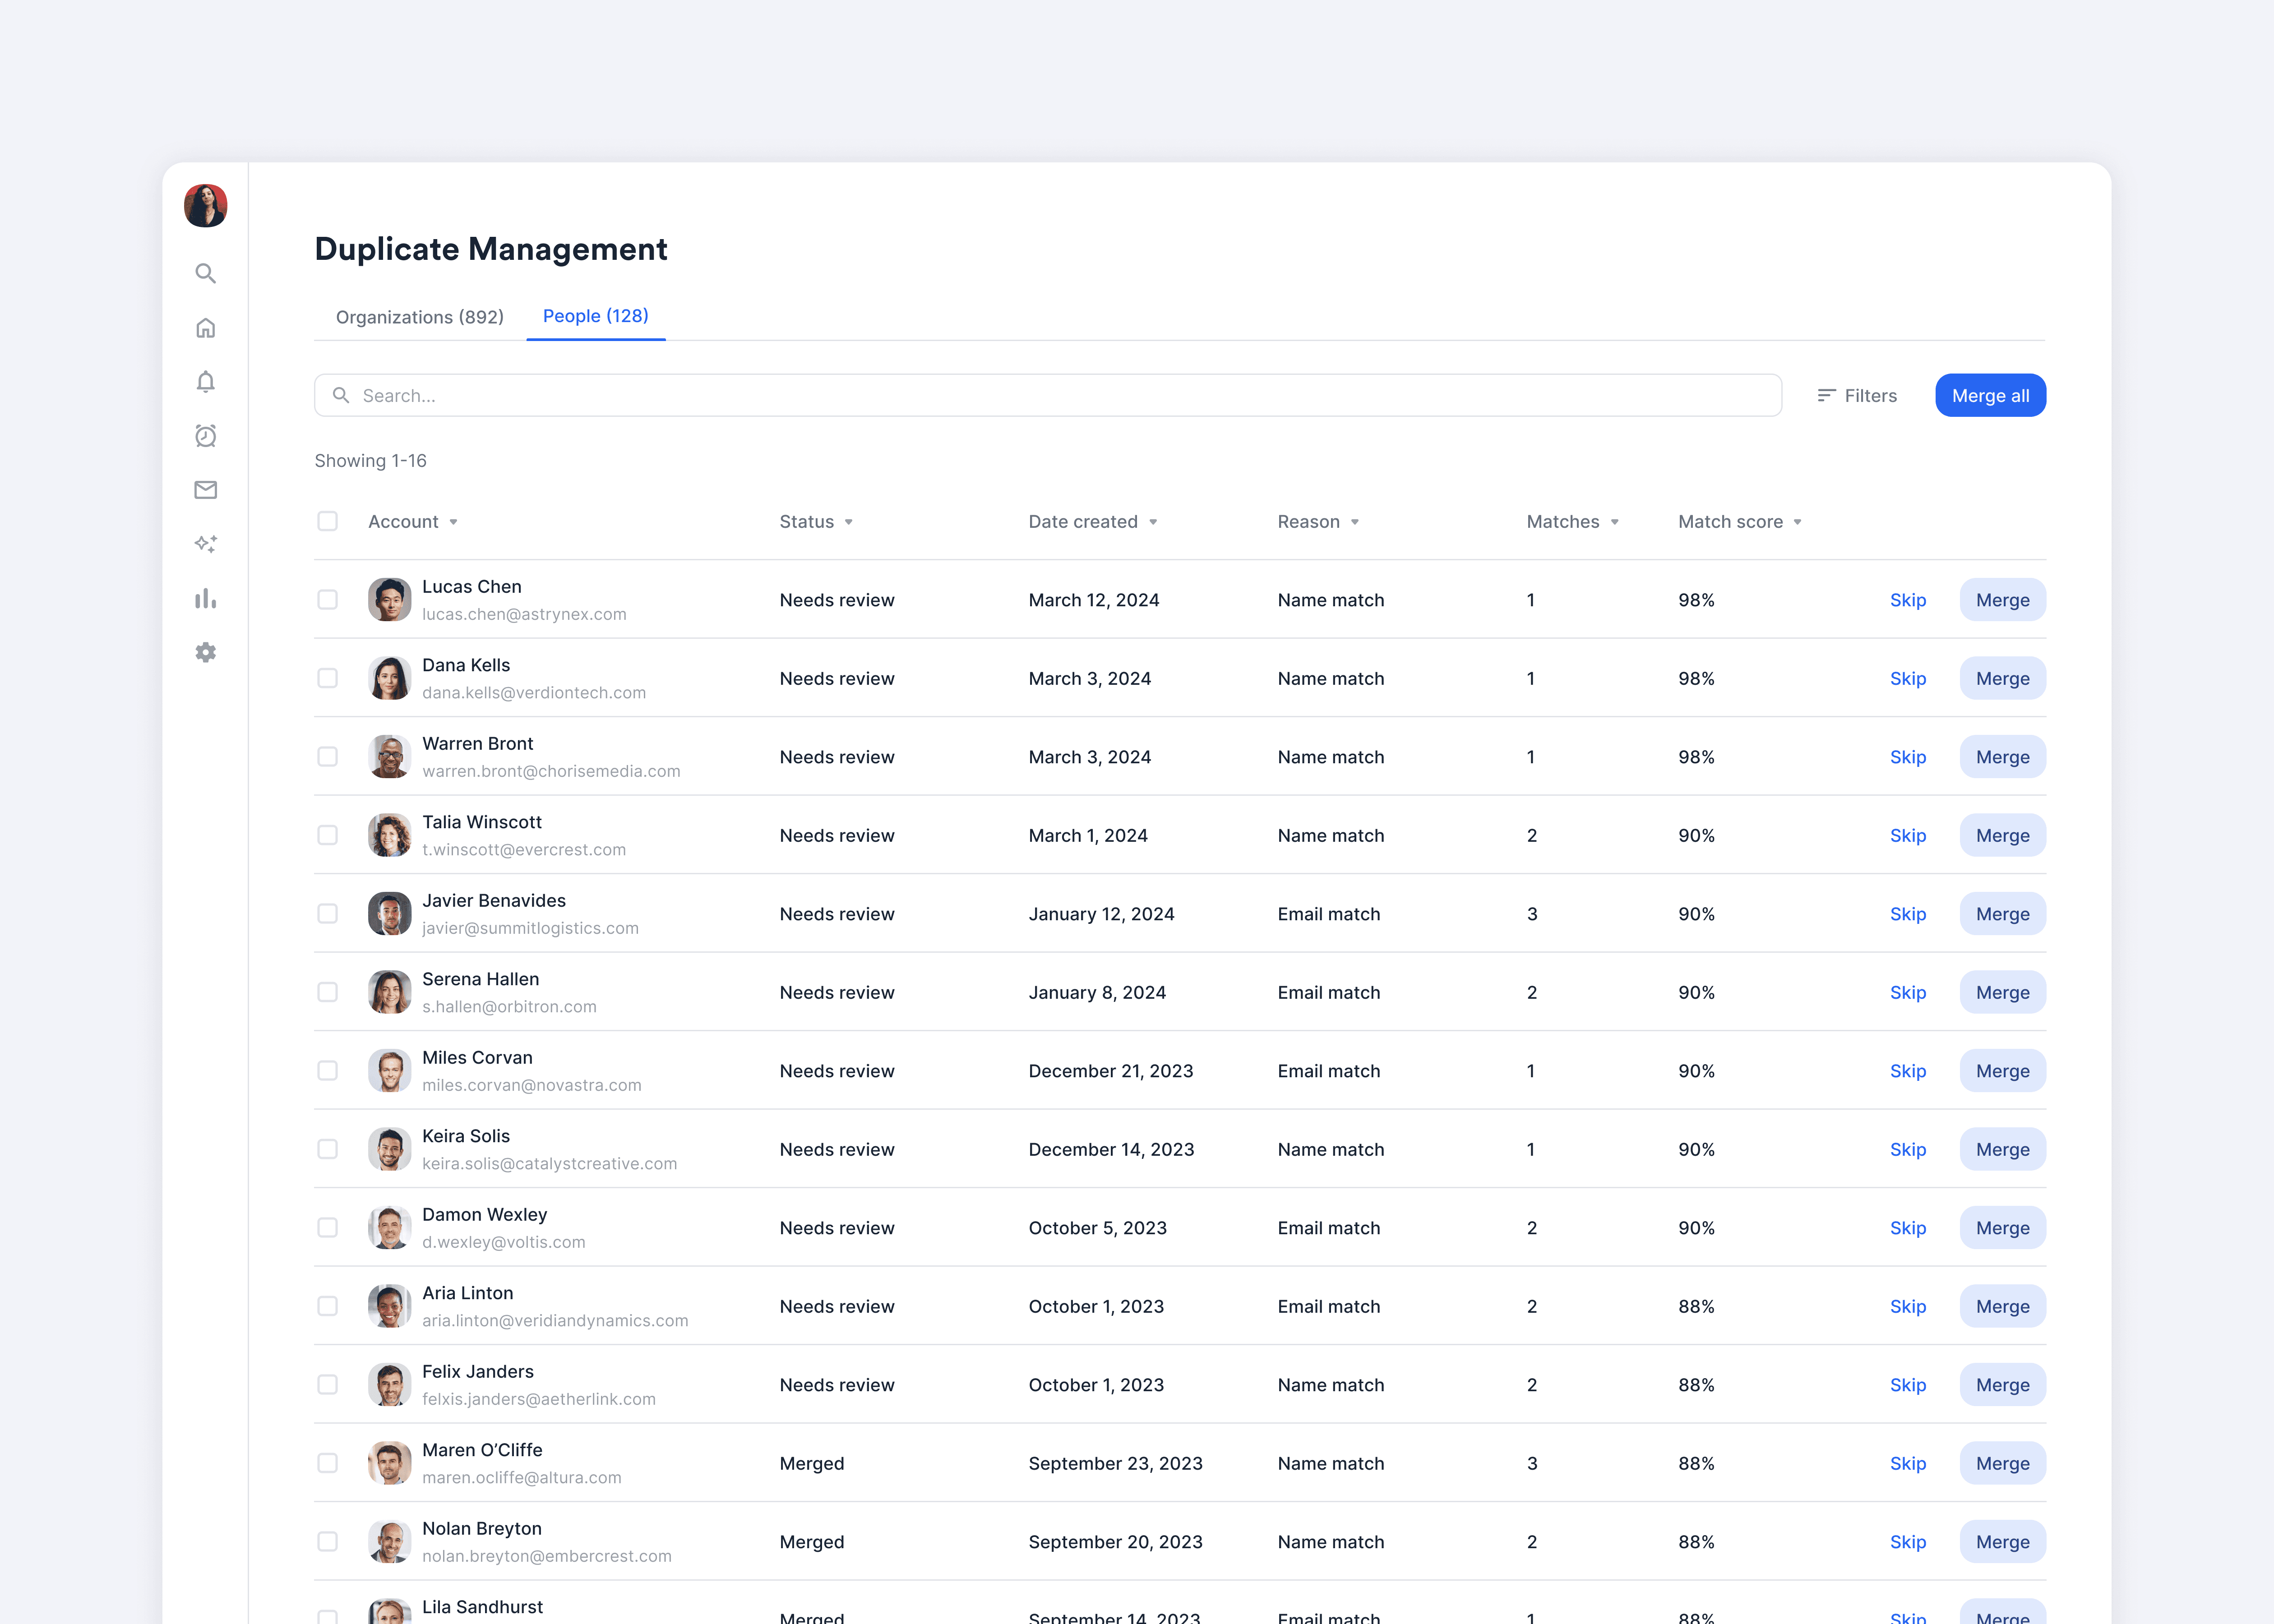Expand Match score sort dropdown
Screen dimensions: 2274x1624
[1797, 522]
